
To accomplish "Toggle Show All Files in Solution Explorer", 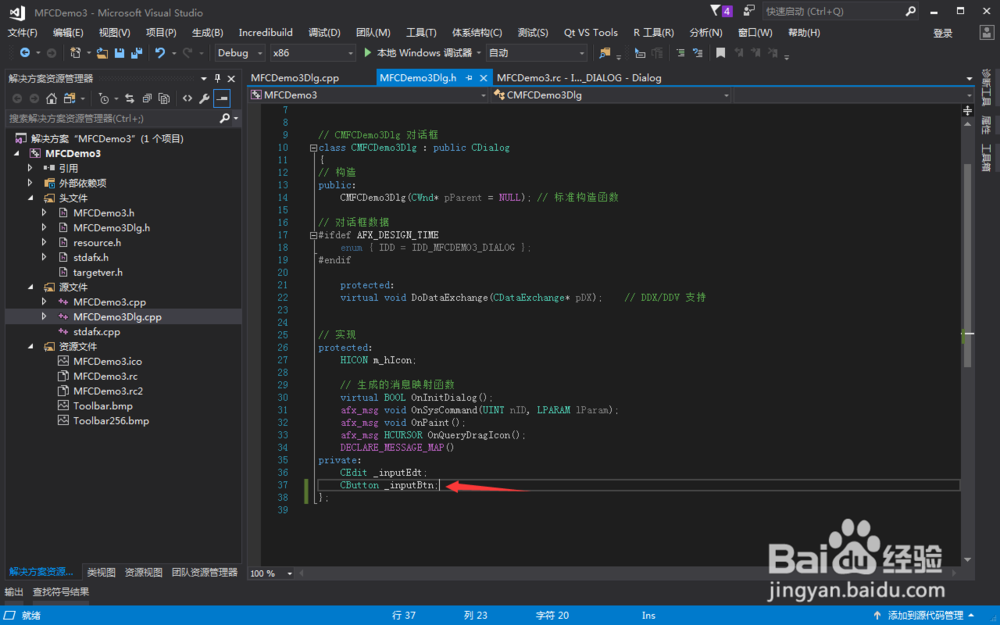I will pos(164,98).
